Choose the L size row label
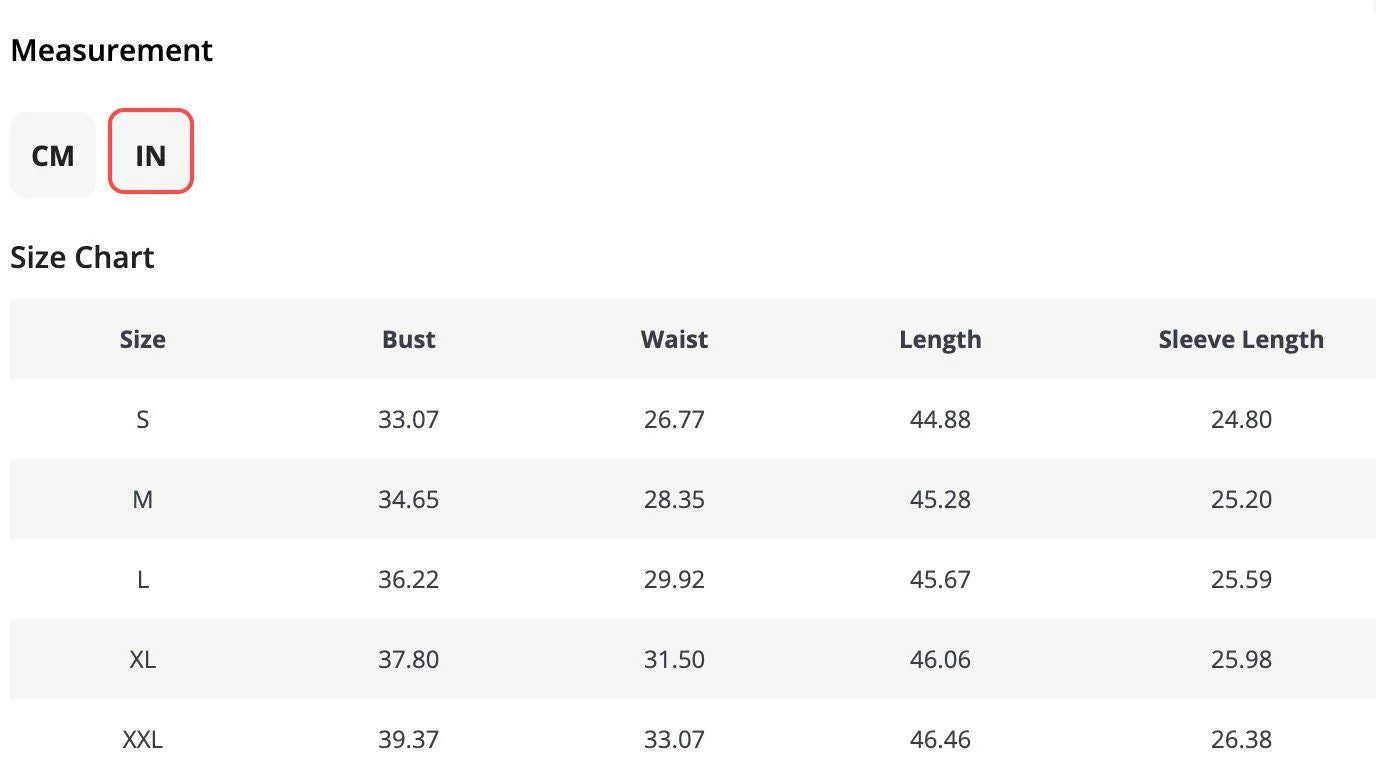1376x784 pixels. 142,579
